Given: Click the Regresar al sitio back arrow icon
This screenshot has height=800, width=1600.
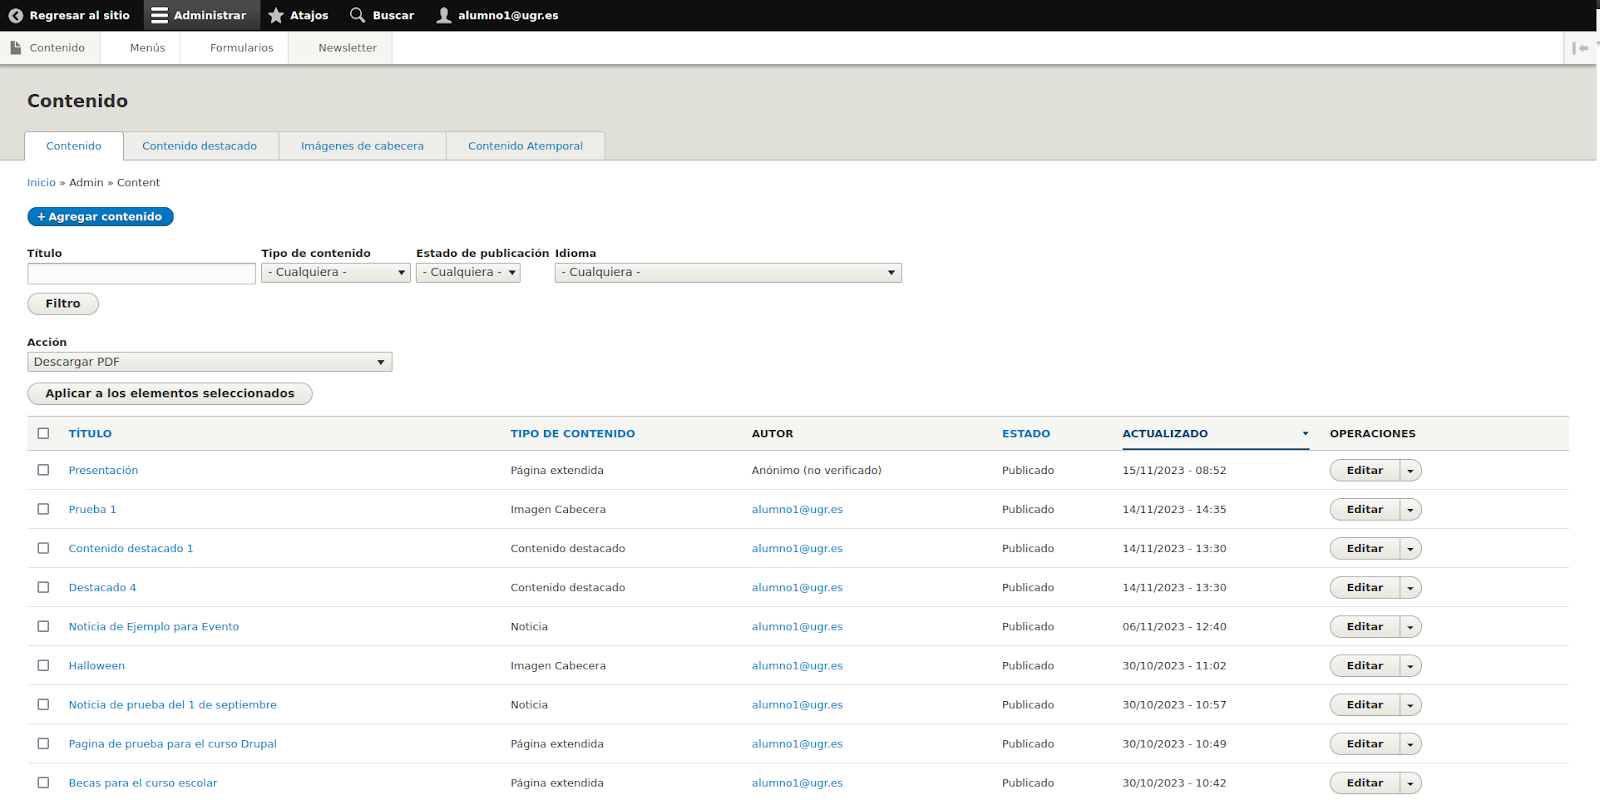Looking at the screenshot, I should pyautogui.click(x=15, y=16).
